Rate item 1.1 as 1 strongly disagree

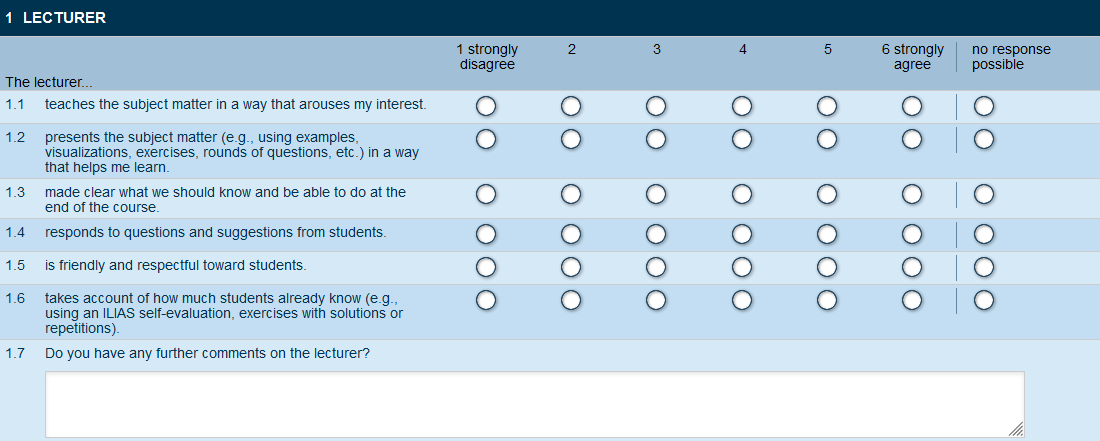(486, 106)
